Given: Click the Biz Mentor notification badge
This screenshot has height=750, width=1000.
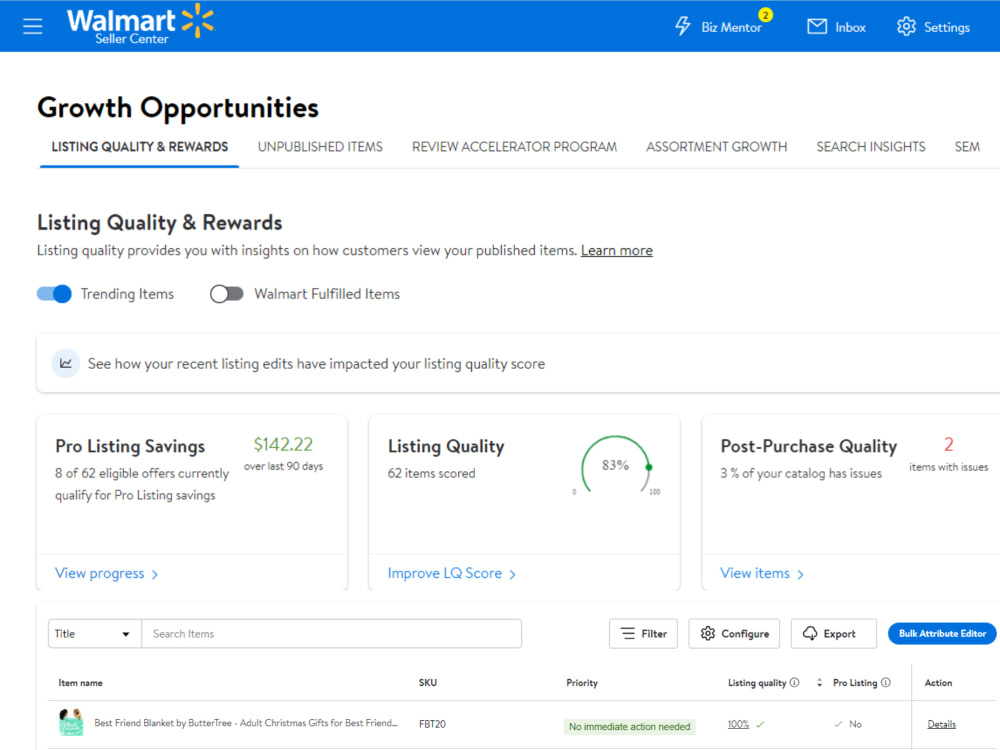Looking at the screenshot, I should (765, 15).
